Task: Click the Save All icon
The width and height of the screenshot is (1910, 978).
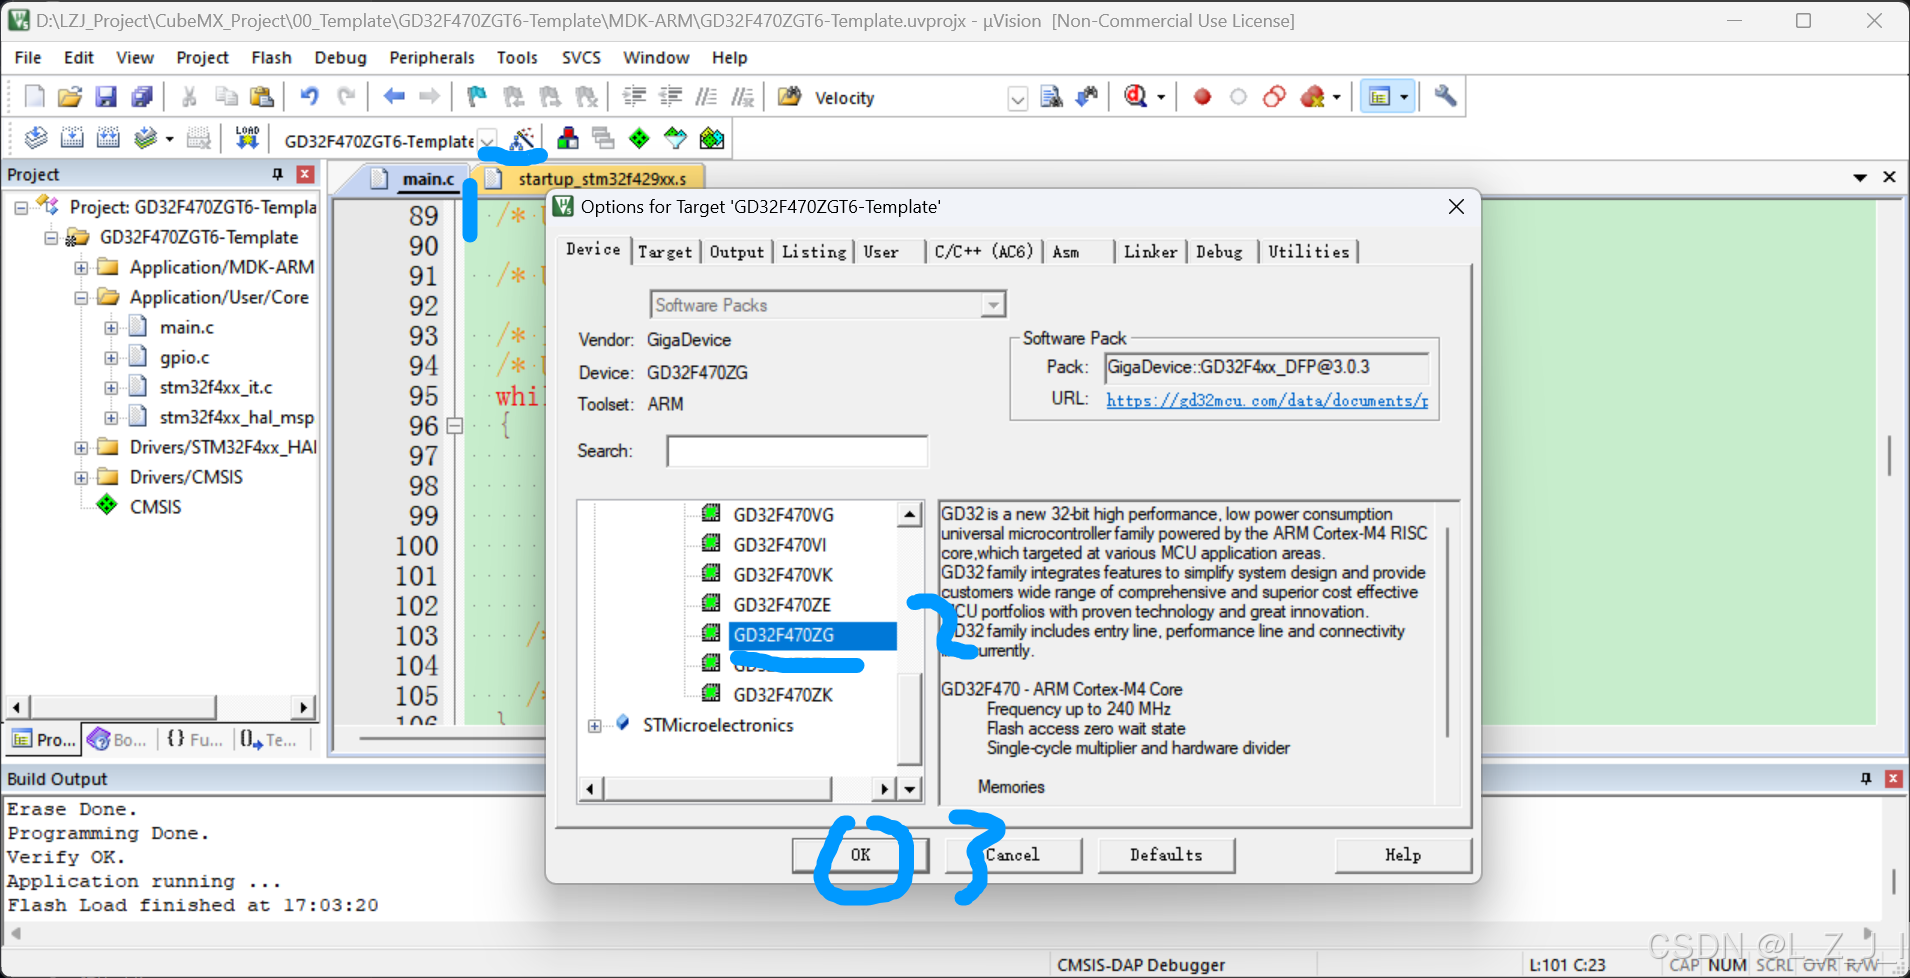Action: click(x=142, y=97)
